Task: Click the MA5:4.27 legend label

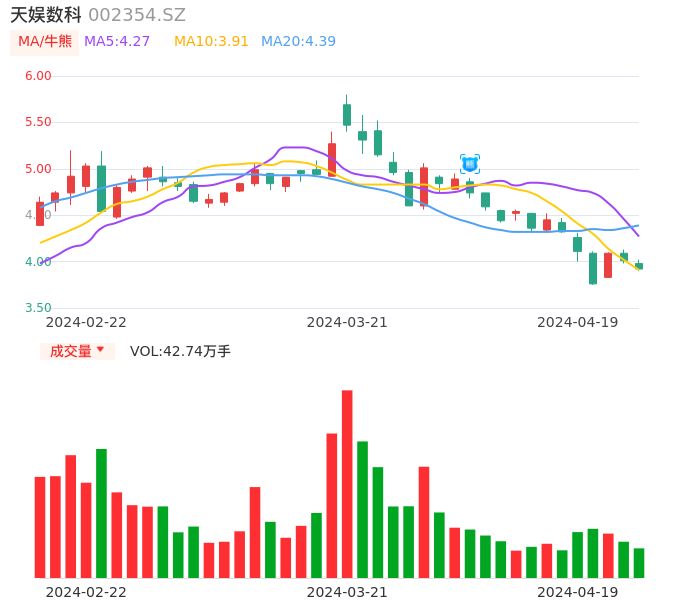Action: pos(117,42)
